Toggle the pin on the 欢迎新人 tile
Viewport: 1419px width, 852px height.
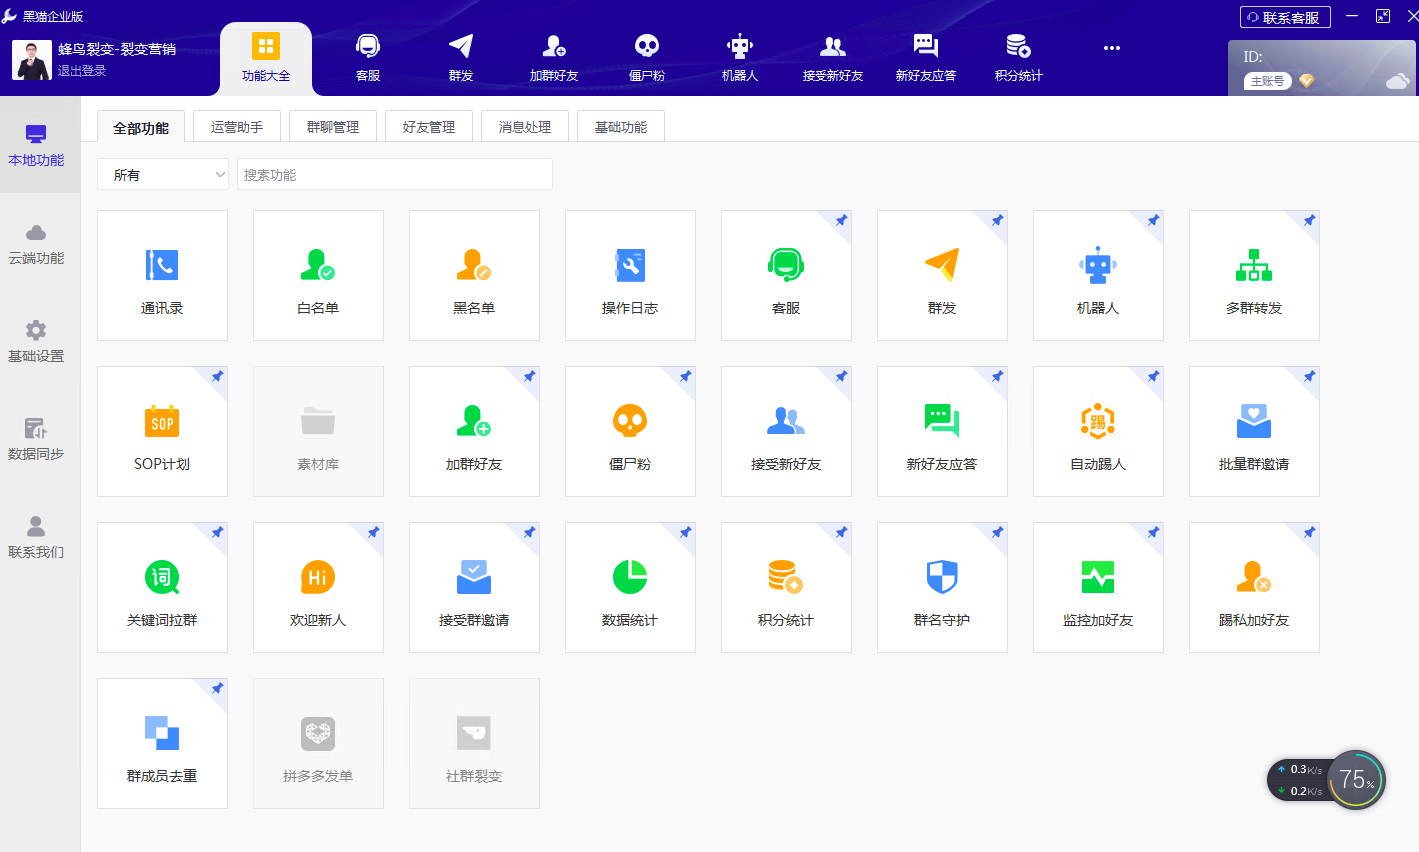(x=373, y=532)
